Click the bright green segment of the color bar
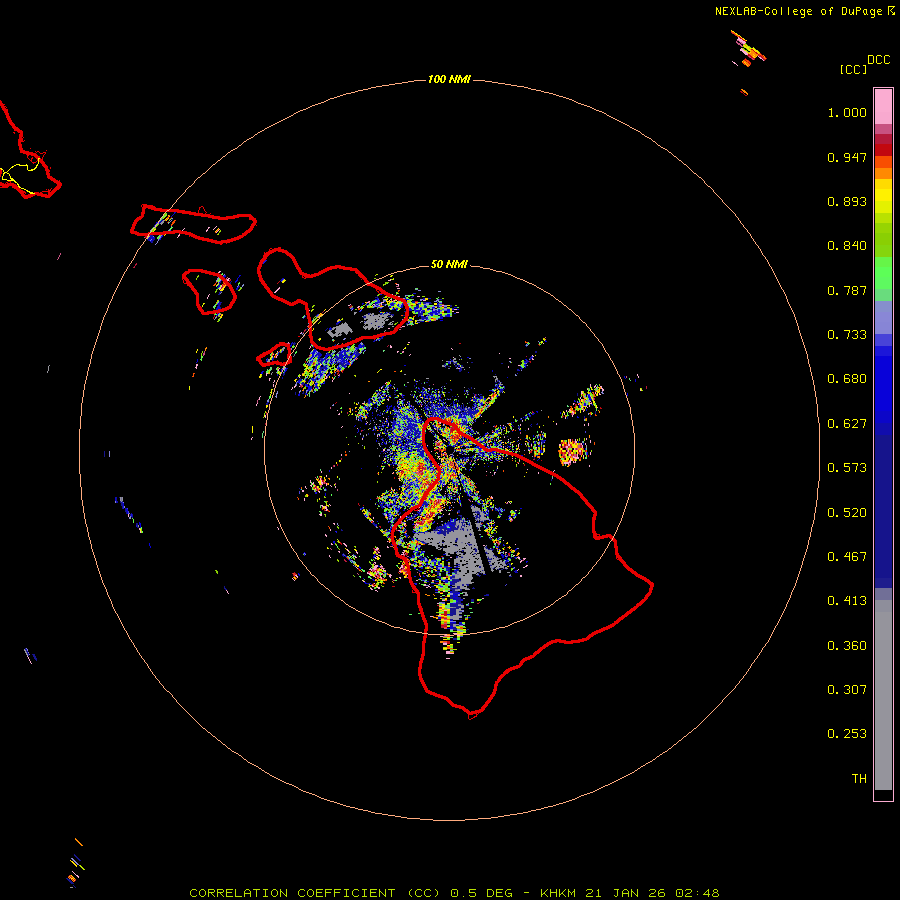The width and height of the screenshot is (900, 900). click(883, 273)
